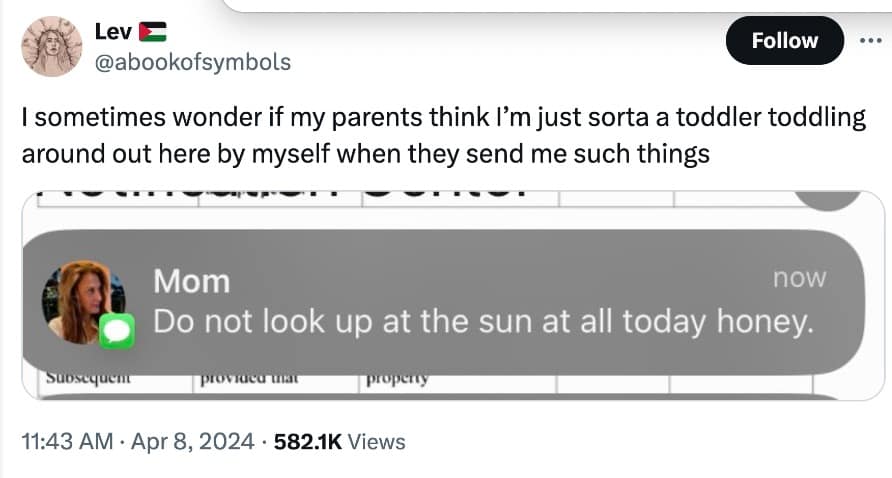Open the 11:43 AM tweet timestamp
This screenshot has height=478, width=892.
66,441
